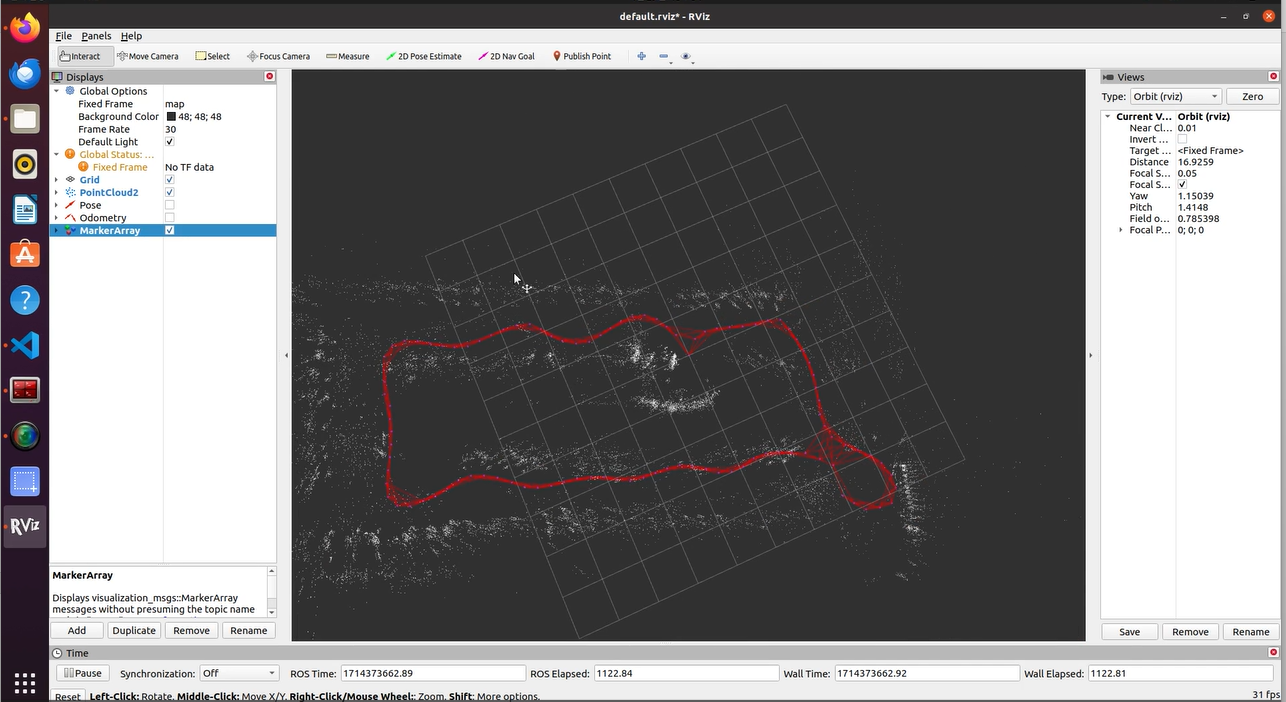Screen dimensions: 1286x702
Task: Enable the Odometry display checkbox
Action: (169, 217)
